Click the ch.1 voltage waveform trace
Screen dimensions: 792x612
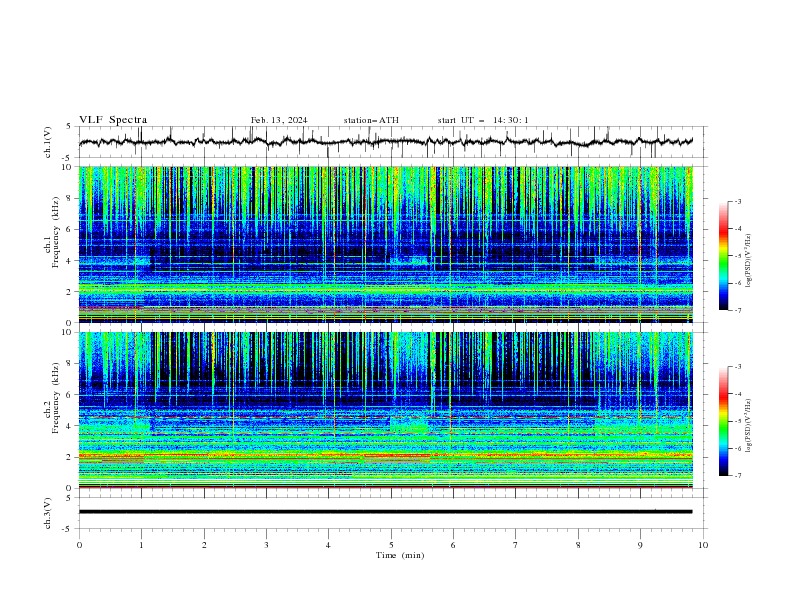[x=385, y=142]
